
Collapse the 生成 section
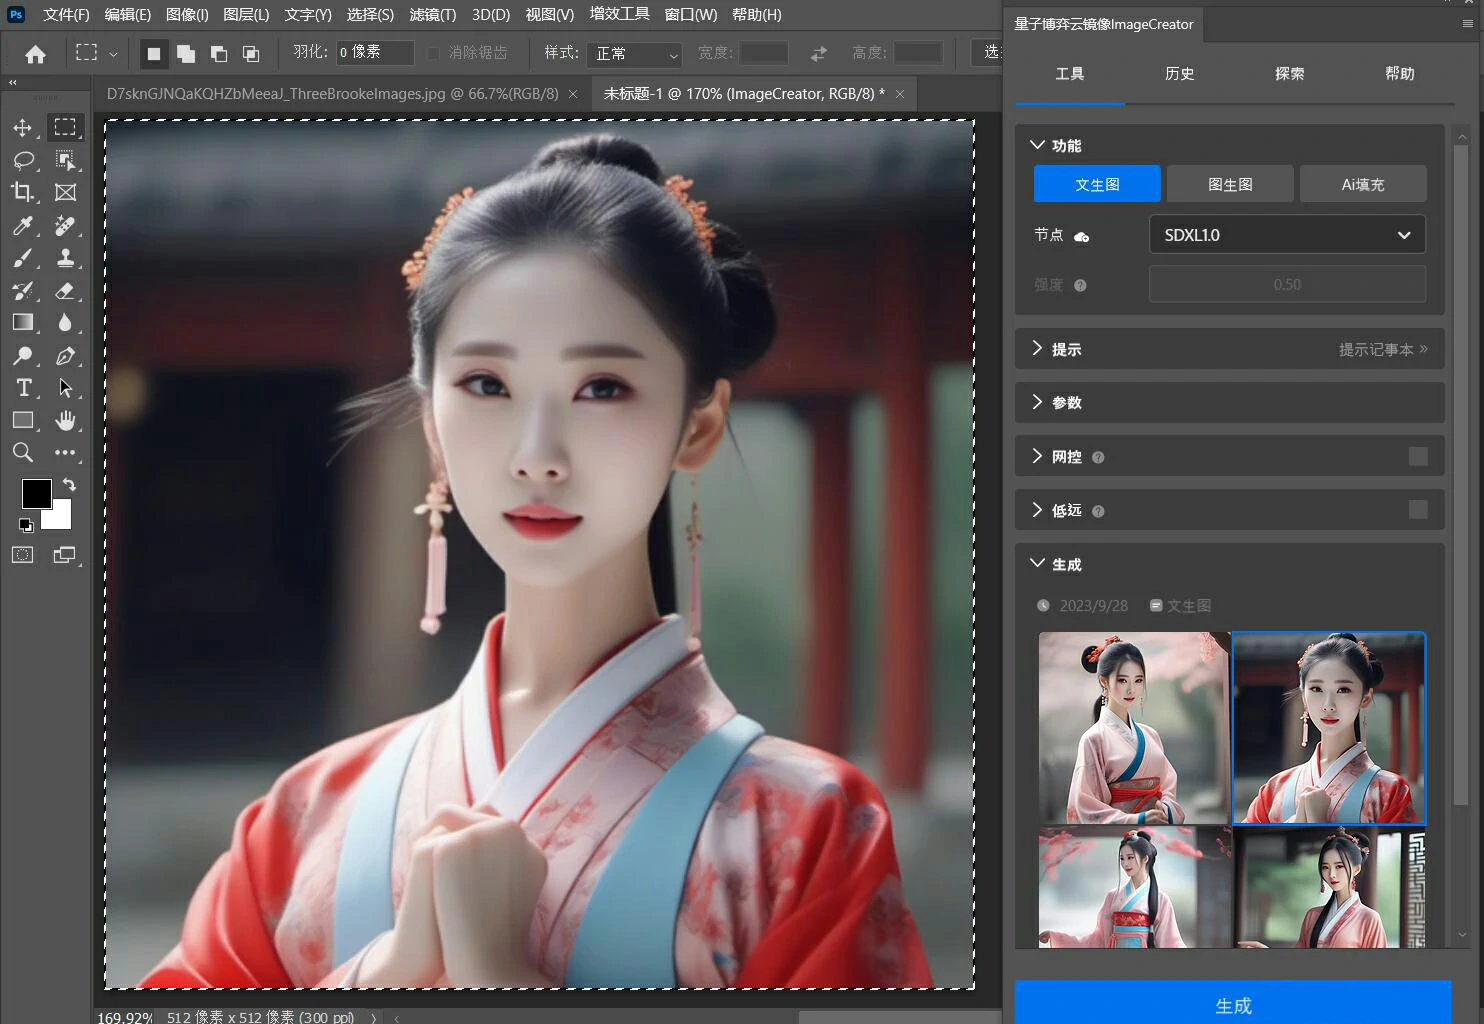click(1037, 563)
